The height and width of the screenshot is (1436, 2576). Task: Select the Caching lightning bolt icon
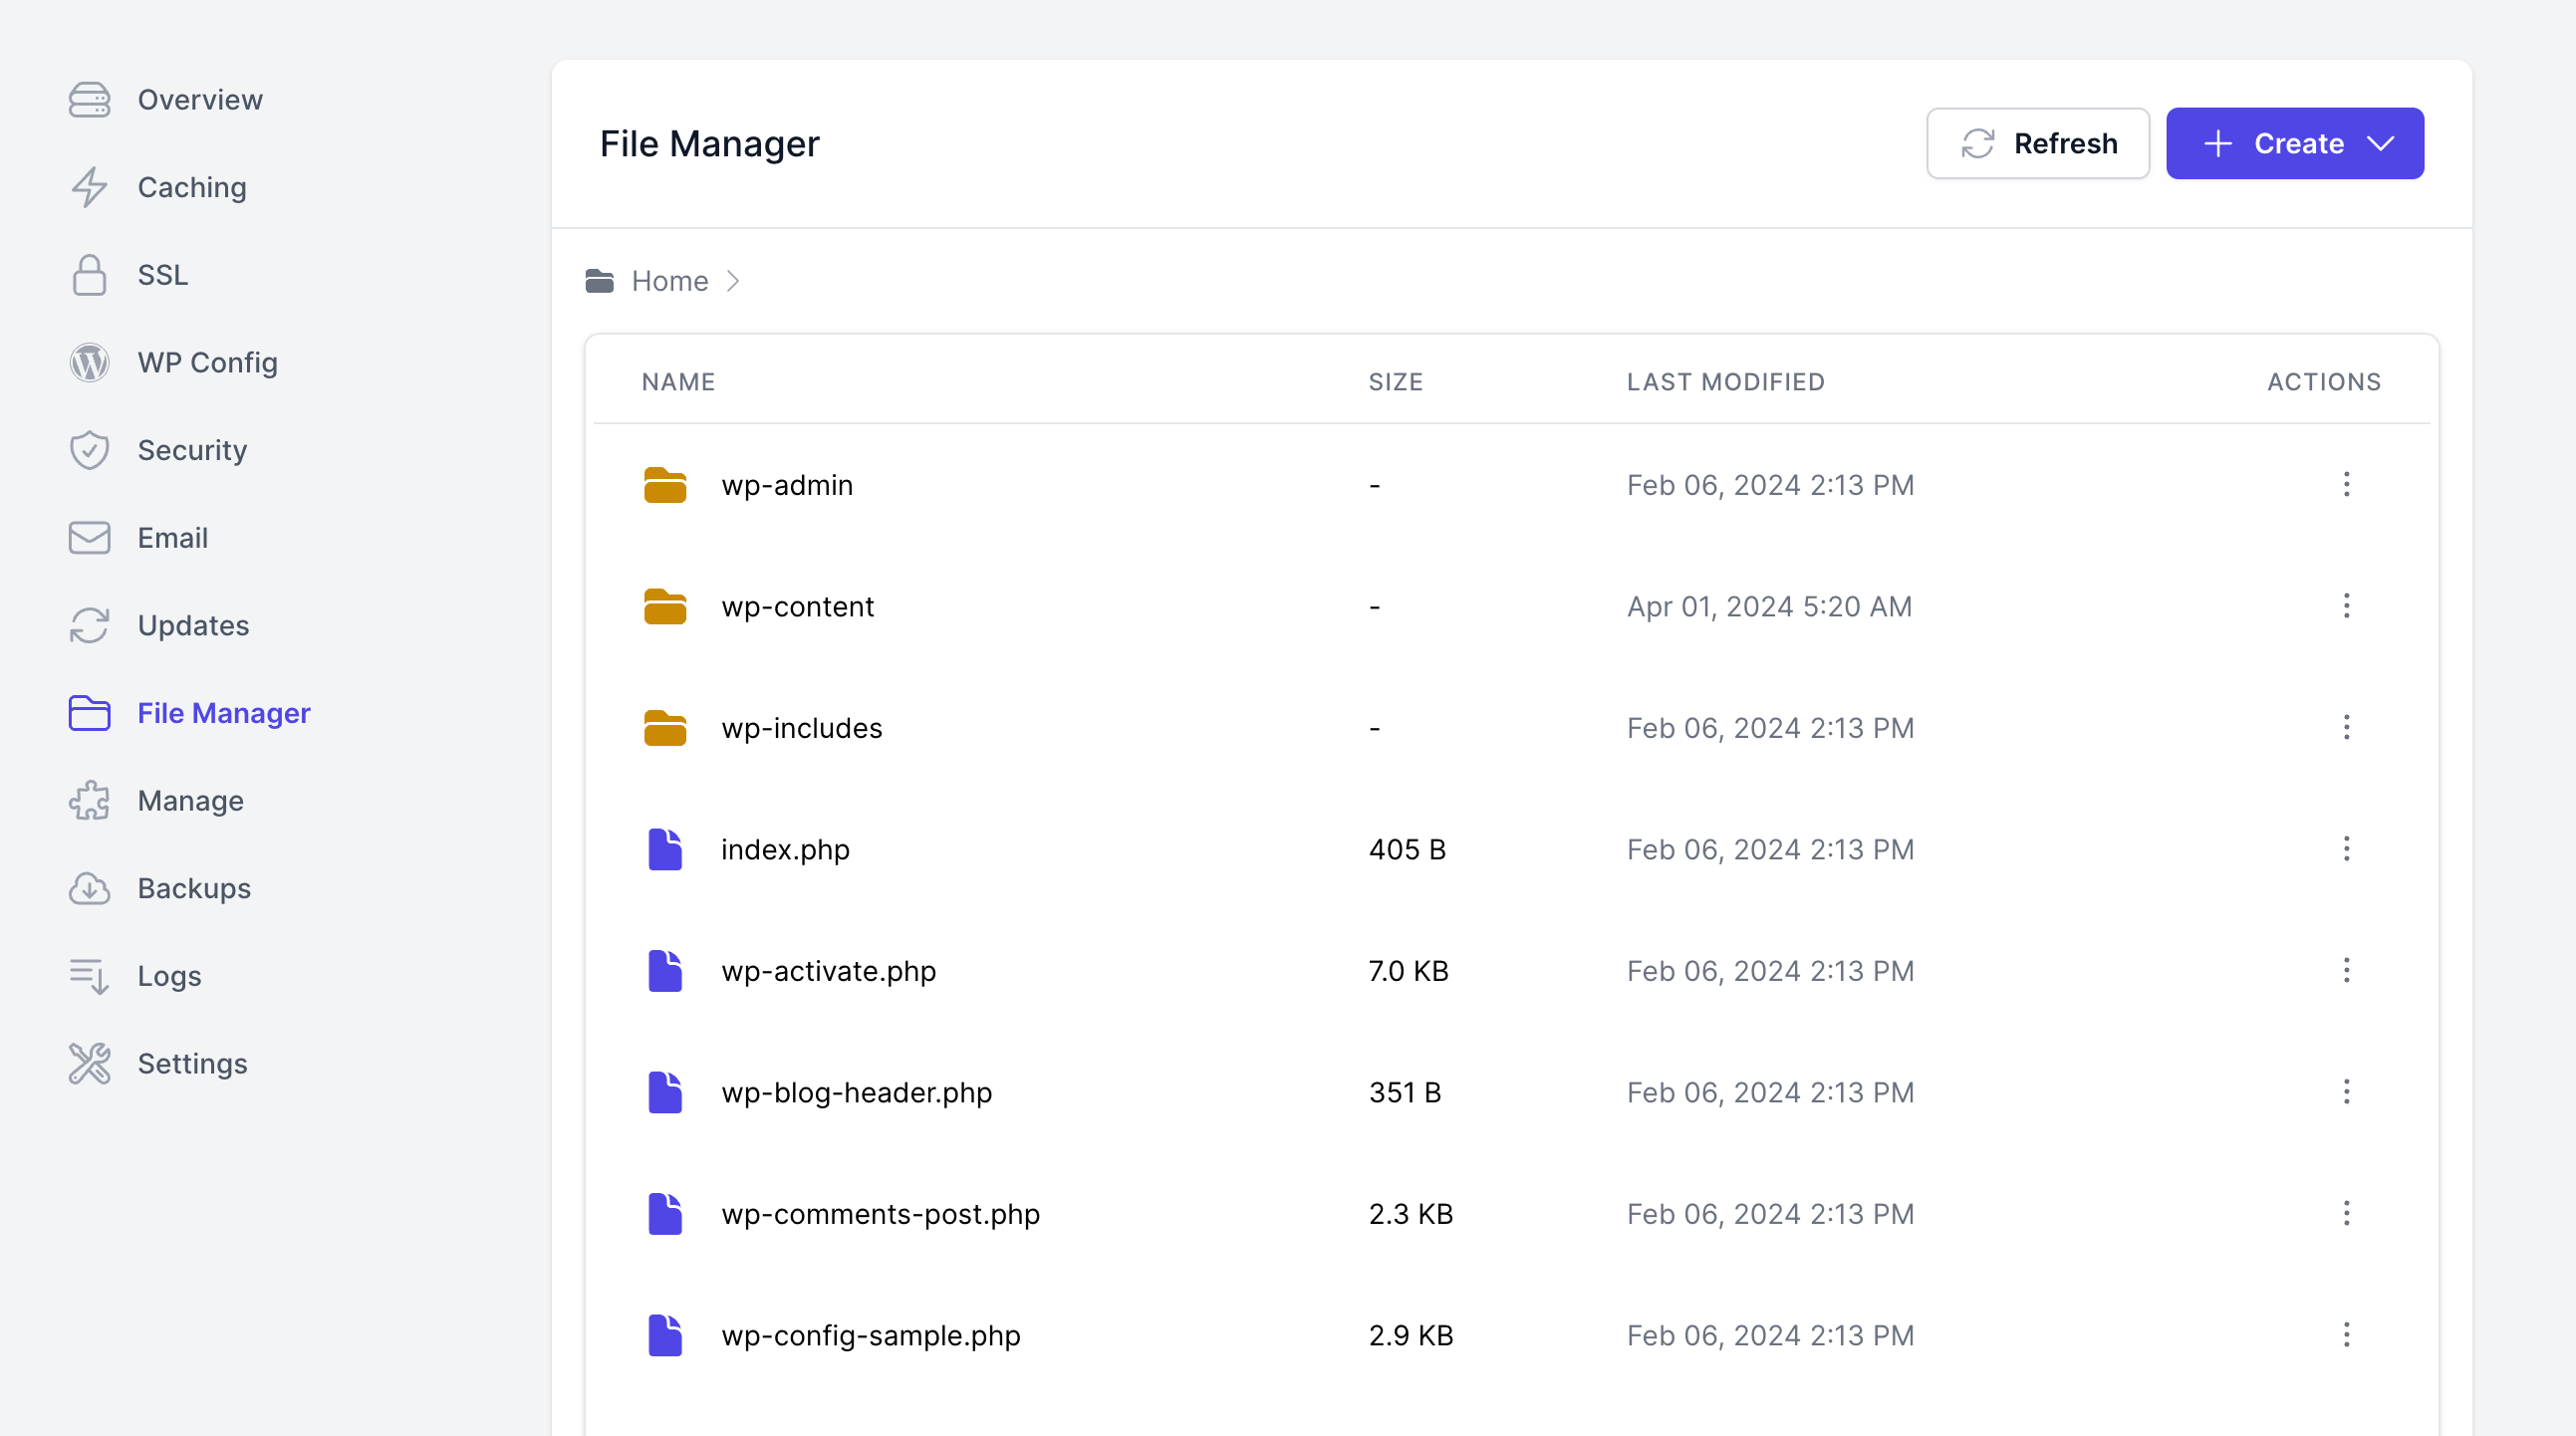tap(89, 187)
